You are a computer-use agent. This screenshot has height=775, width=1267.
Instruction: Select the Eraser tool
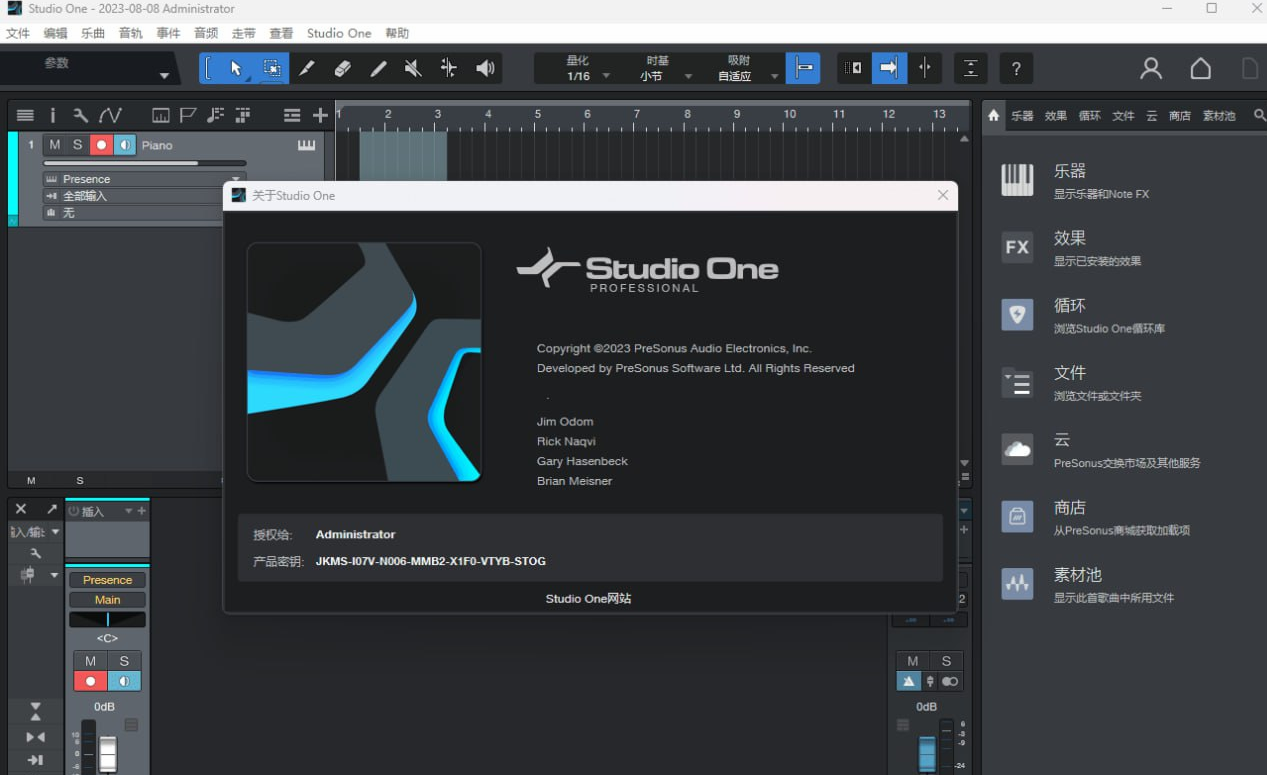coord(343,68)
